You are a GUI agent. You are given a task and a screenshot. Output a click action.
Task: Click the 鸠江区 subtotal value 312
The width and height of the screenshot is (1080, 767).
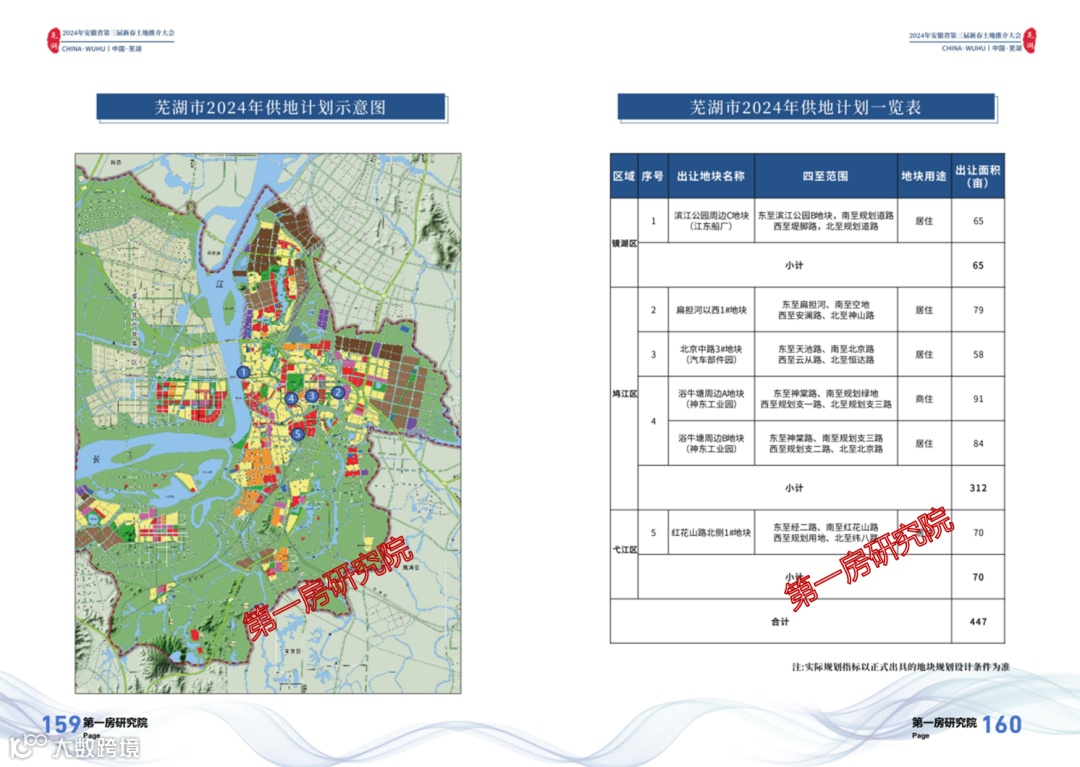pos(978,487)
